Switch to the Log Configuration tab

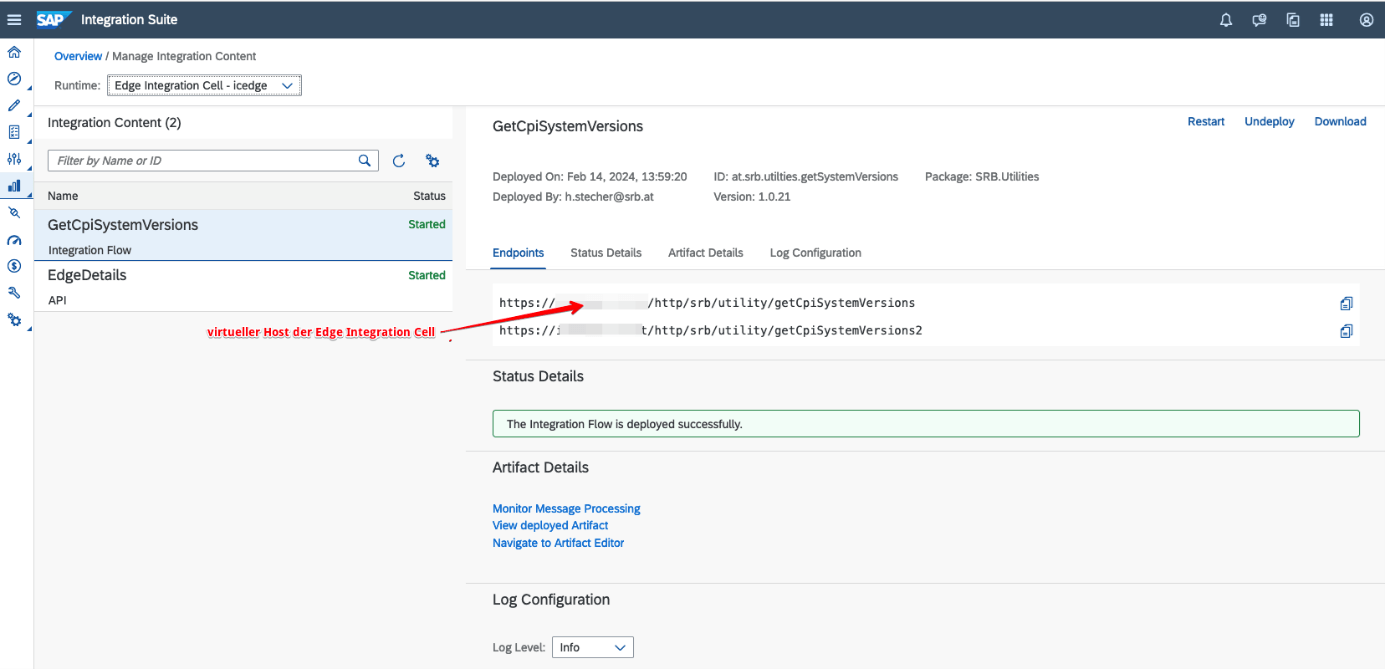coord(816,253)
